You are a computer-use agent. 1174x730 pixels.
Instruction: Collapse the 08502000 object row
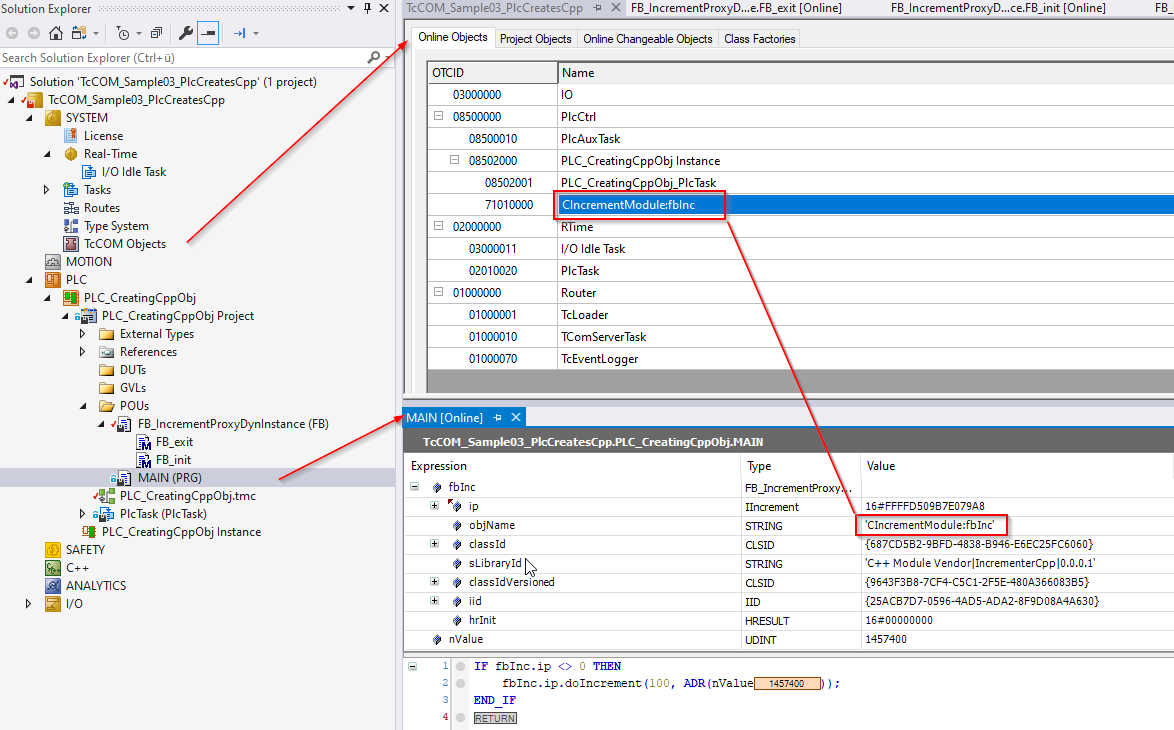(x=454, y=160)
